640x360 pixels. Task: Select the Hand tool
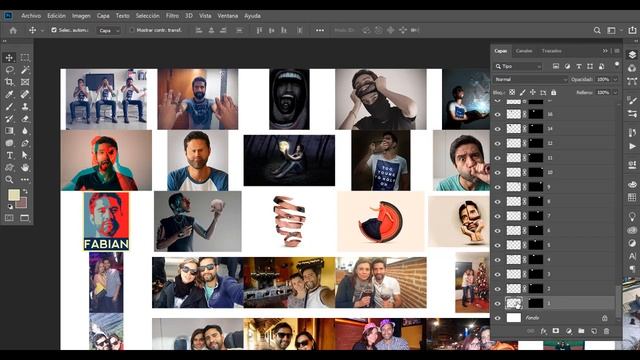click(x=25, y=167)
